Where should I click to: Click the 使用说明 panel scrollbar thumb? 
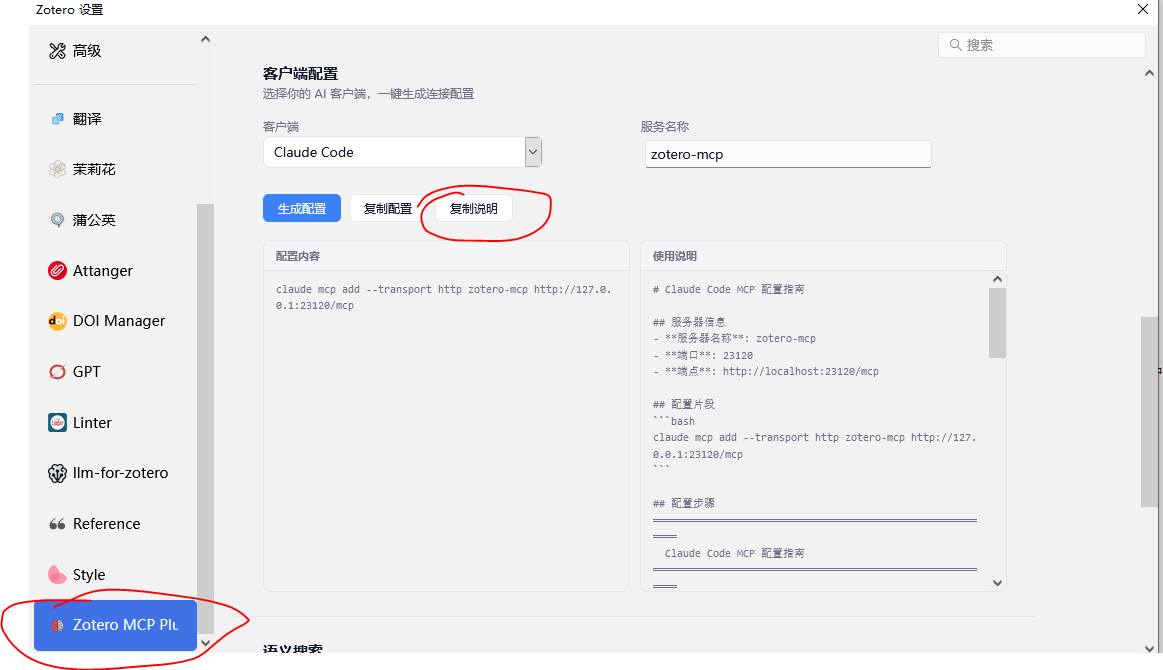pos(998,323)
